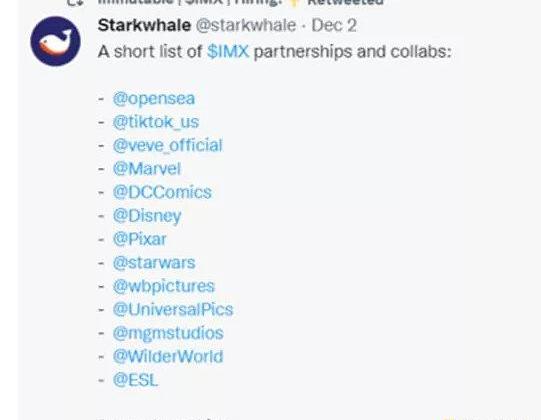Visit the @UniversalPics mention

tap(173, 310)
